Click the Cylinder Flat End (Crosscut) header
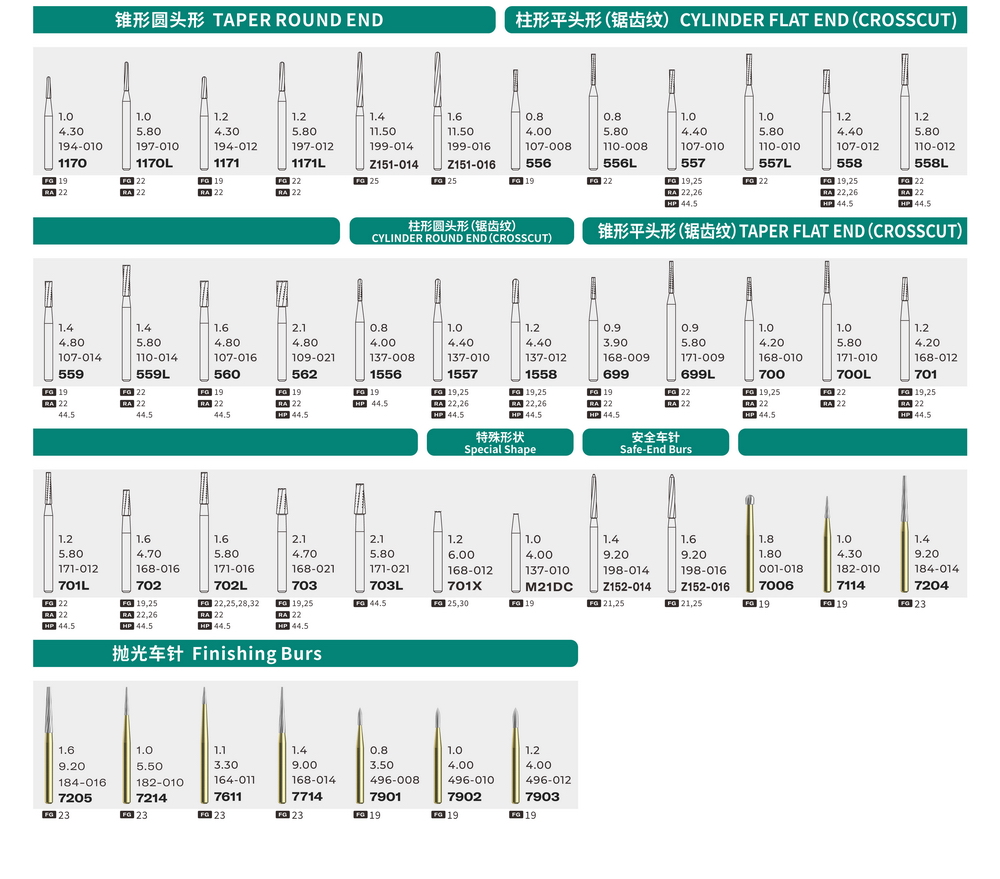Screen dimensions: 1000x879 [735, 20]
